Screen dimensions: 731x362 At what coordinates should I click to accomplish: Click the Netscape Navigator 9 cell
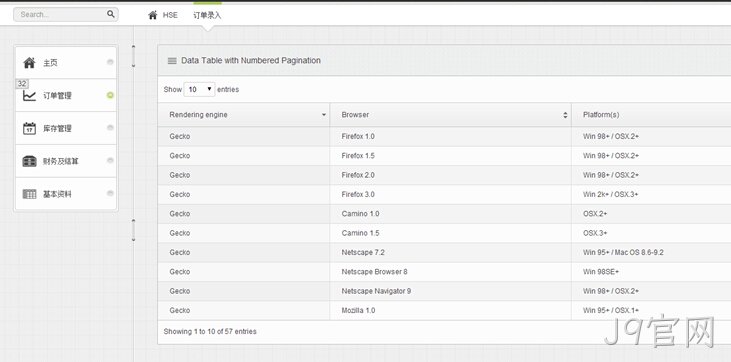pos(450,291)
